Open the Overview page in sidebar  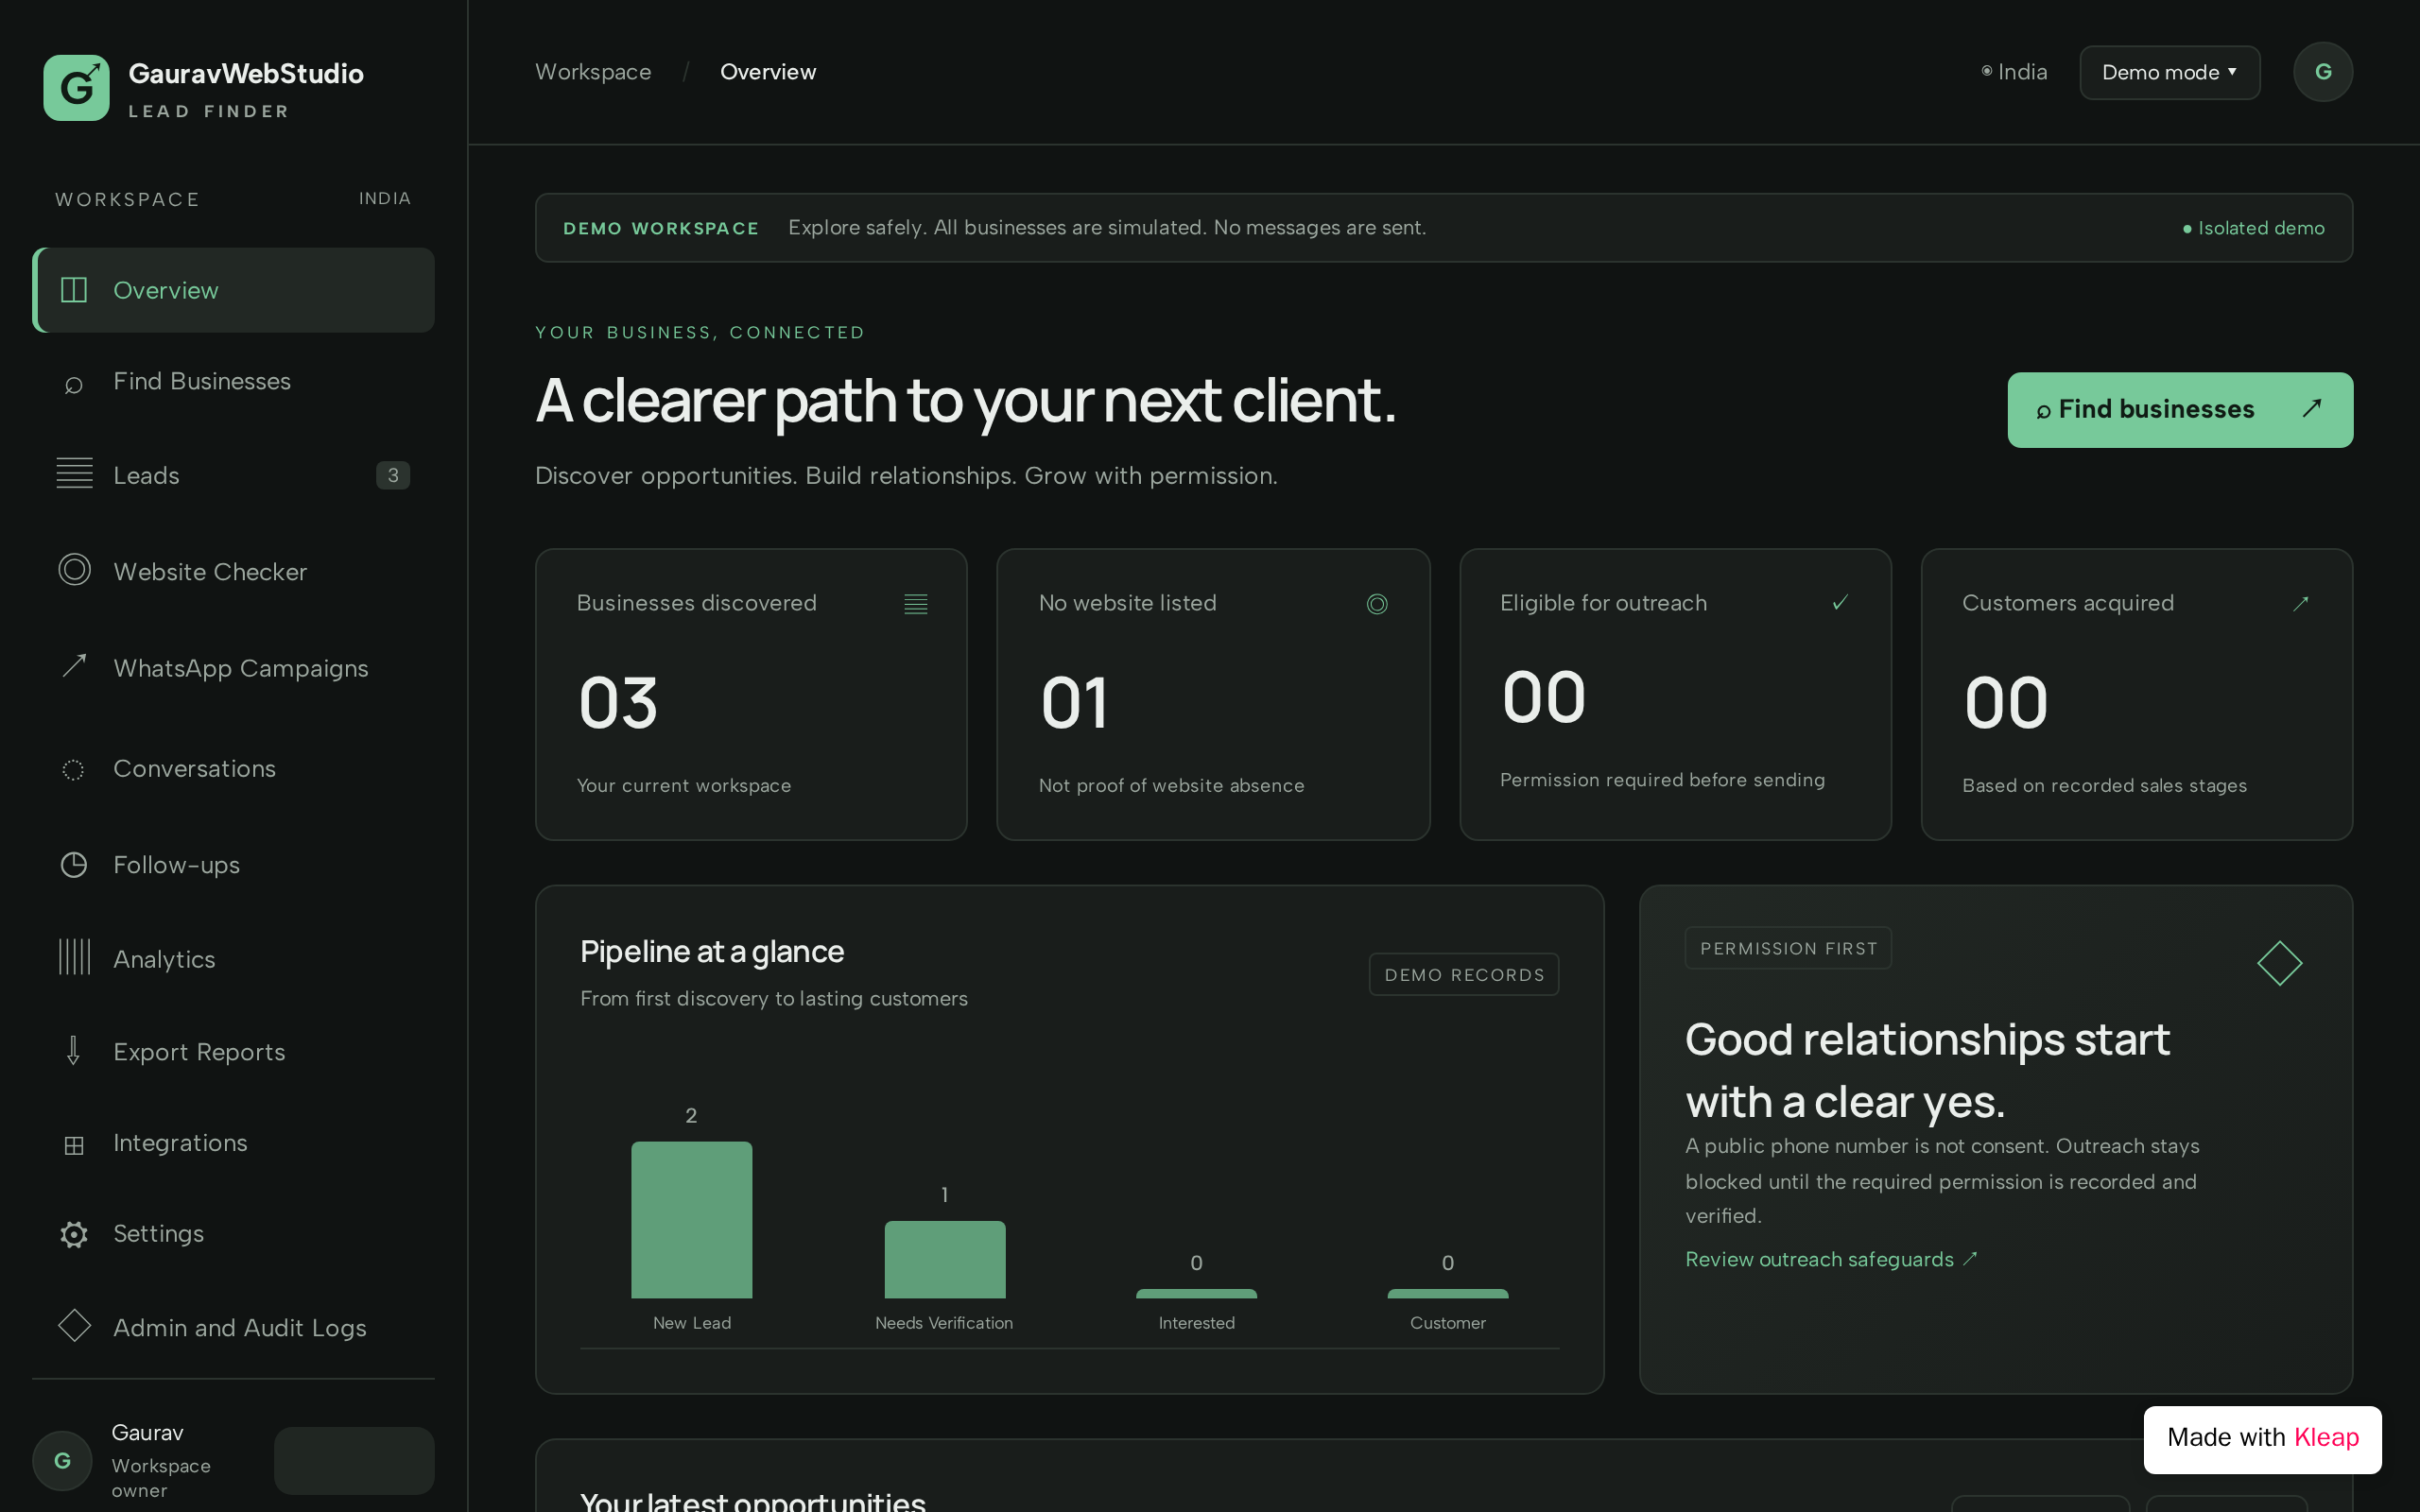(234, 290)
